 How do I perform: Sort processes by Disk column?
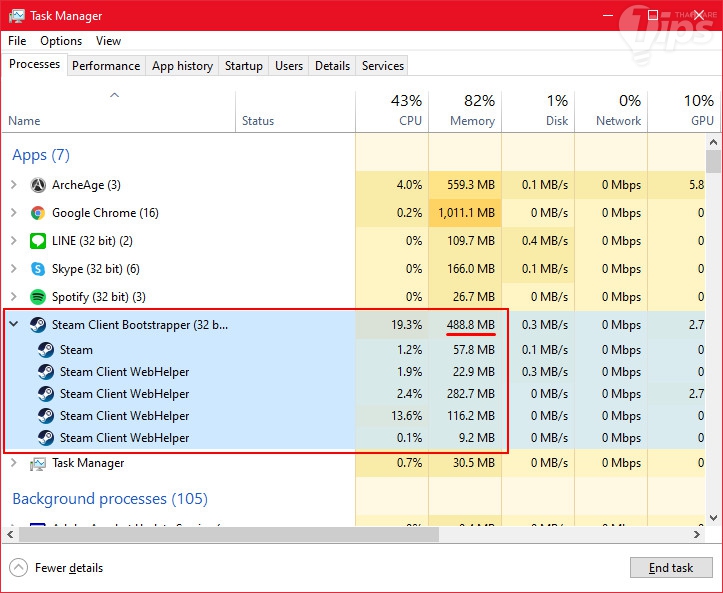coord(538,111)
